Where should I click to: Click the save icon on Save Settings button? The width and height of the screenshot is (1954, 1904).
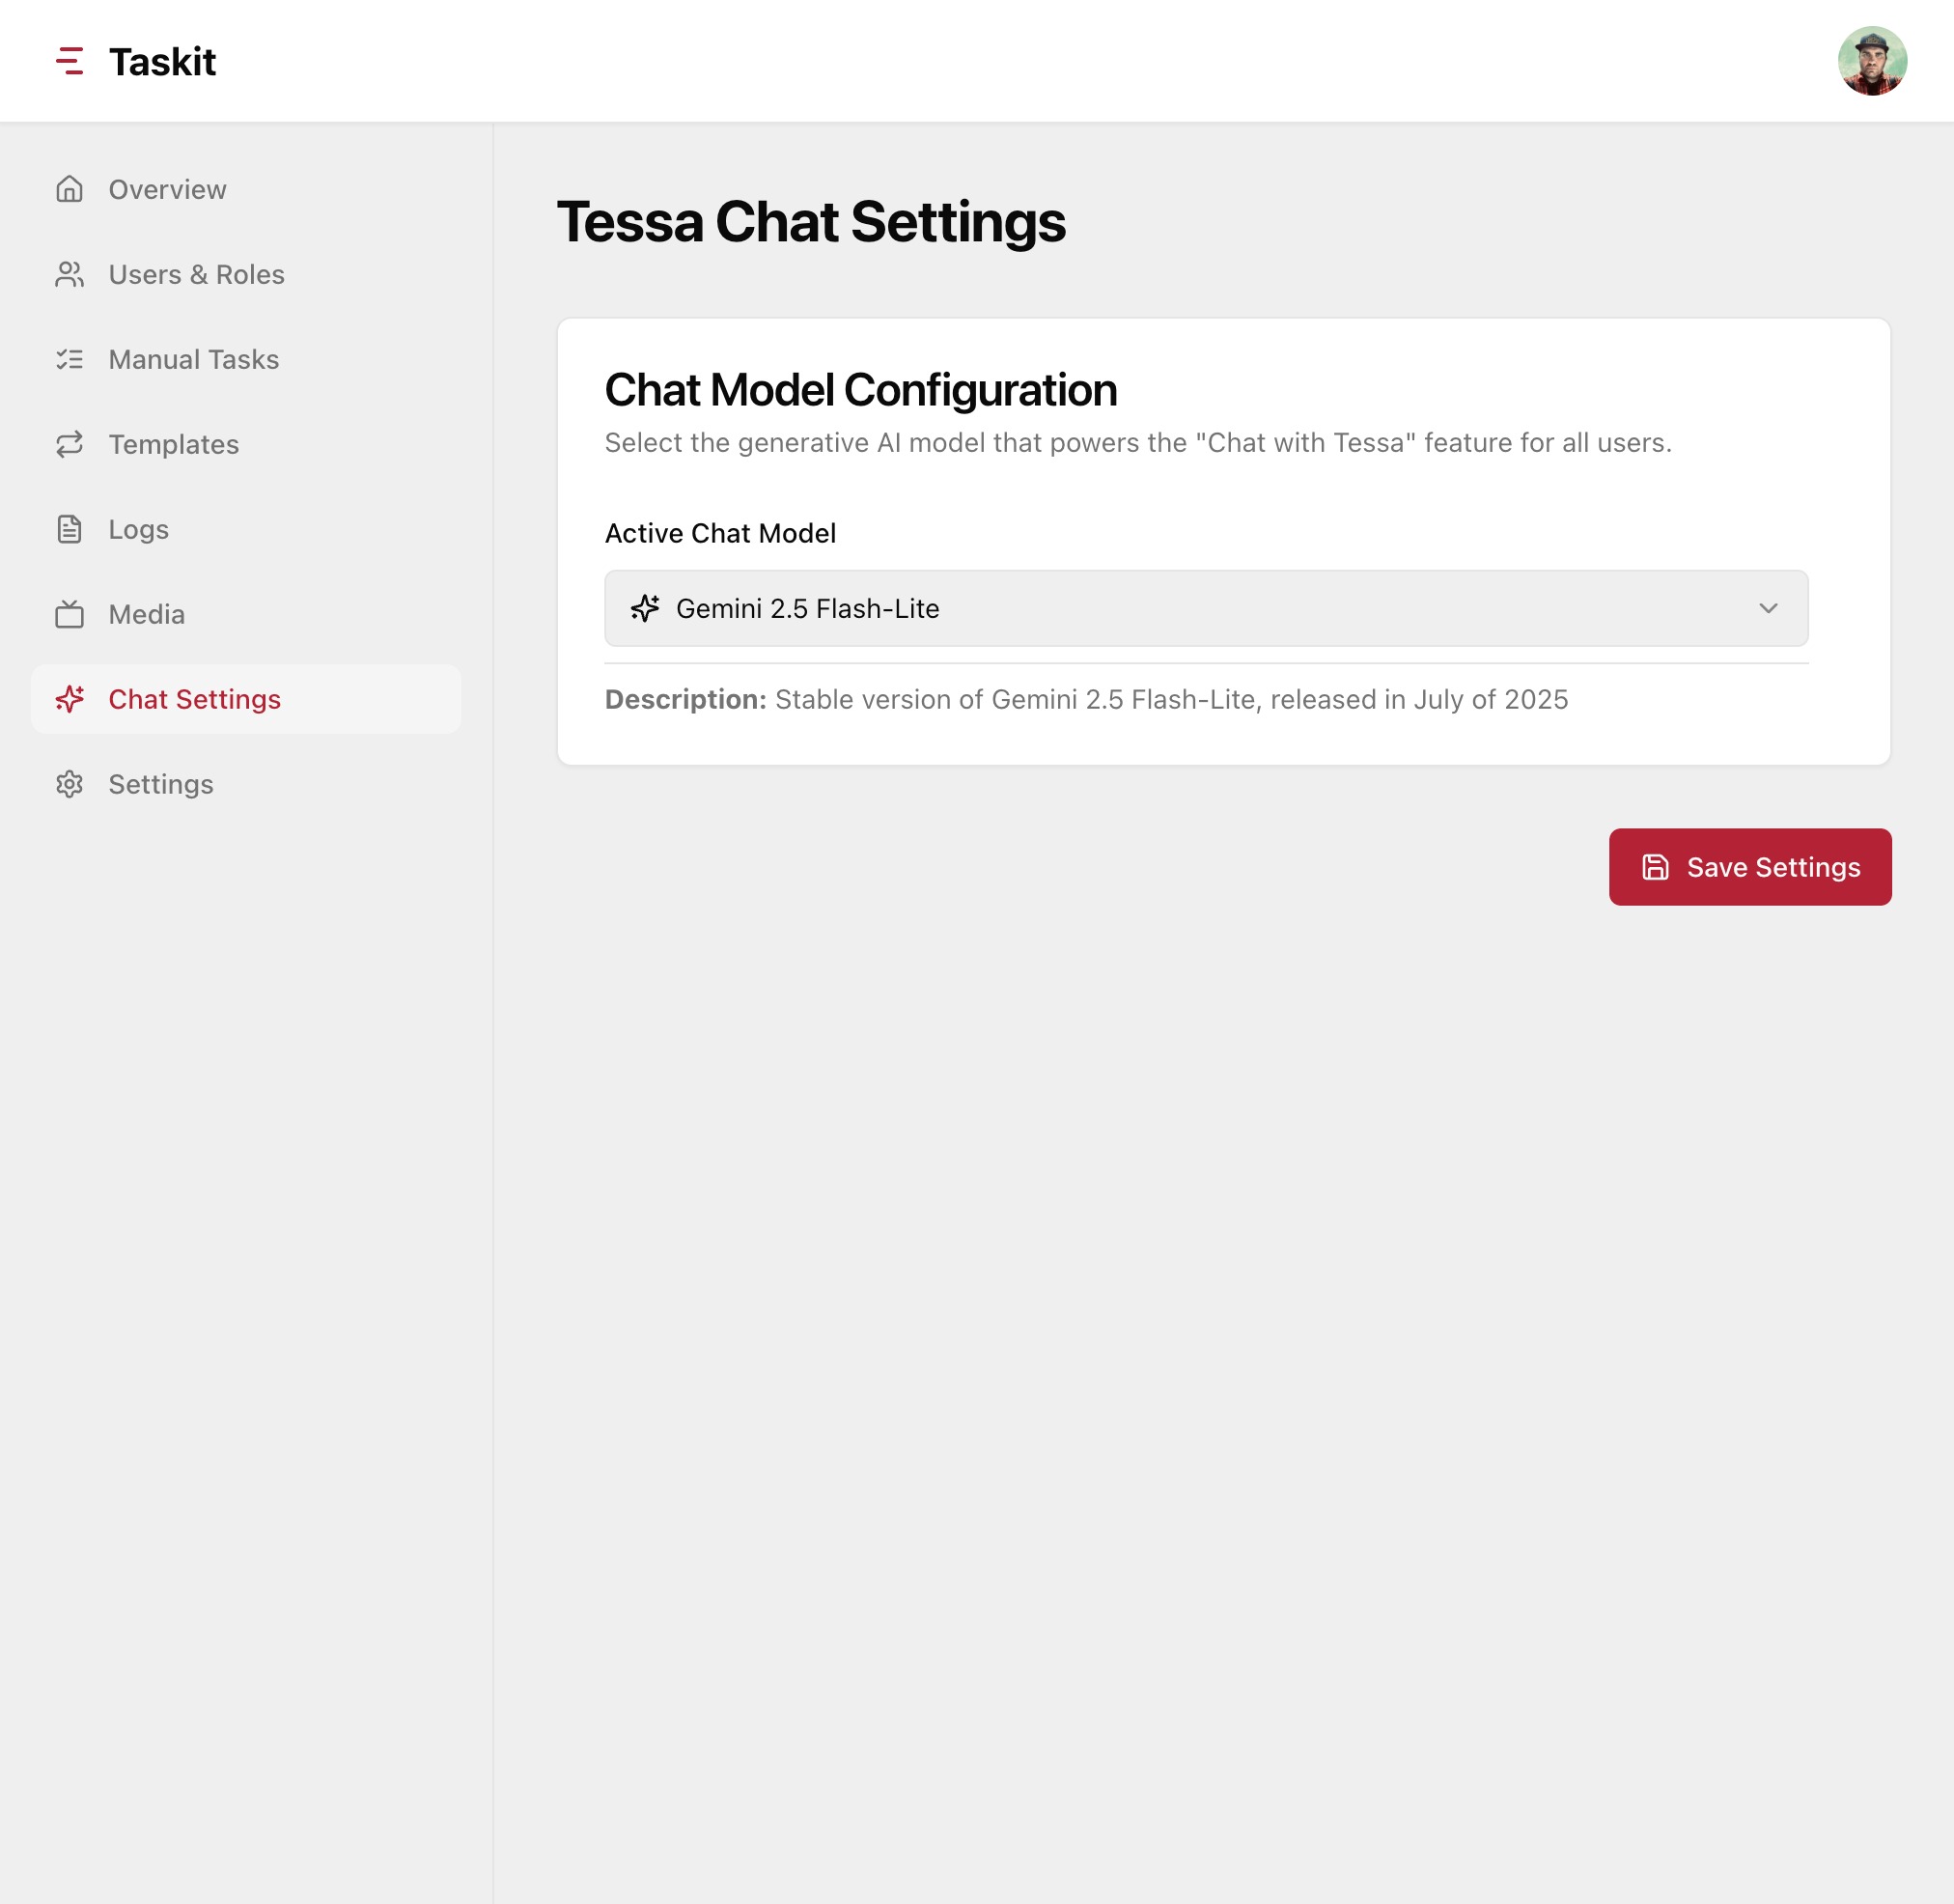click(1656, 866)
